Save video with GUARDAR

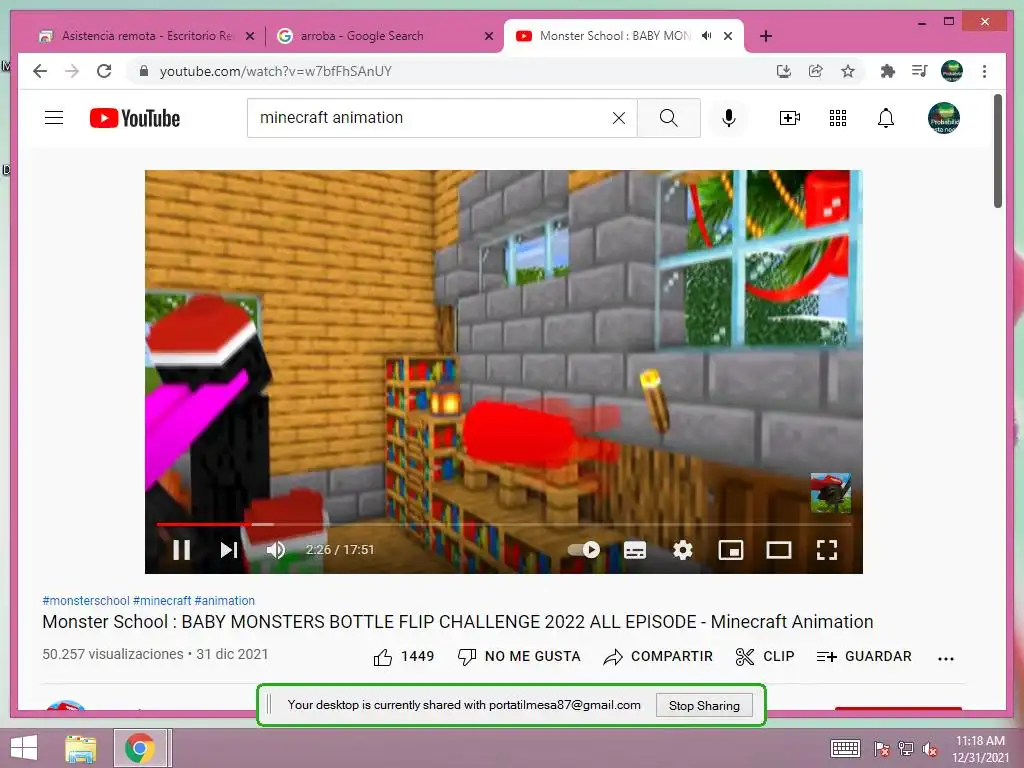coord(863,656)
